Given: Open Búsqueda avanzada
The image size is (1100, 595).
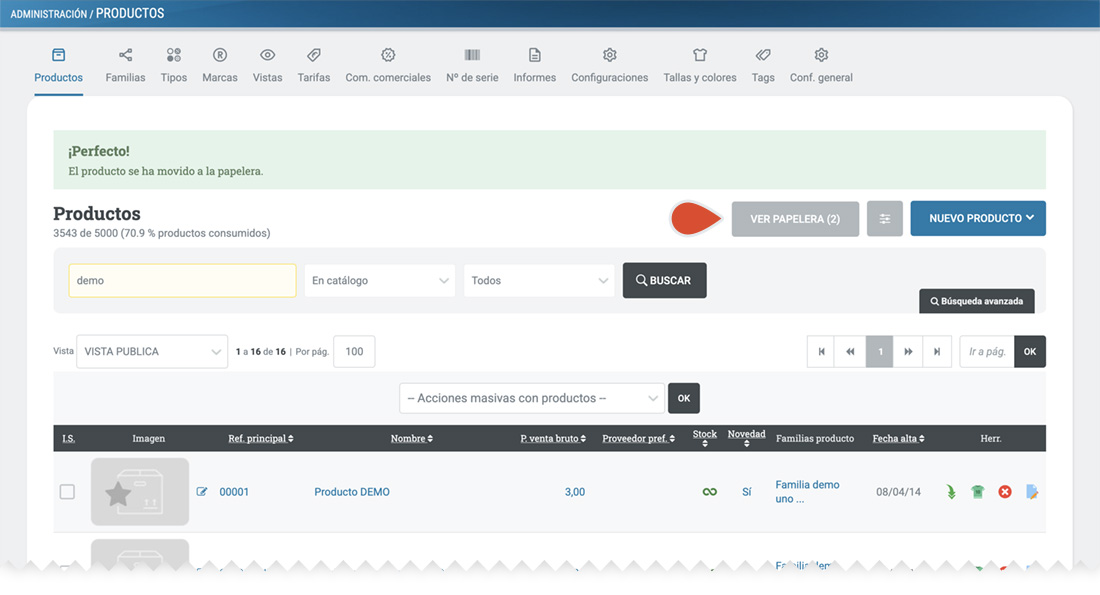Looking at the screenshot, I should (x=977, y=301).
